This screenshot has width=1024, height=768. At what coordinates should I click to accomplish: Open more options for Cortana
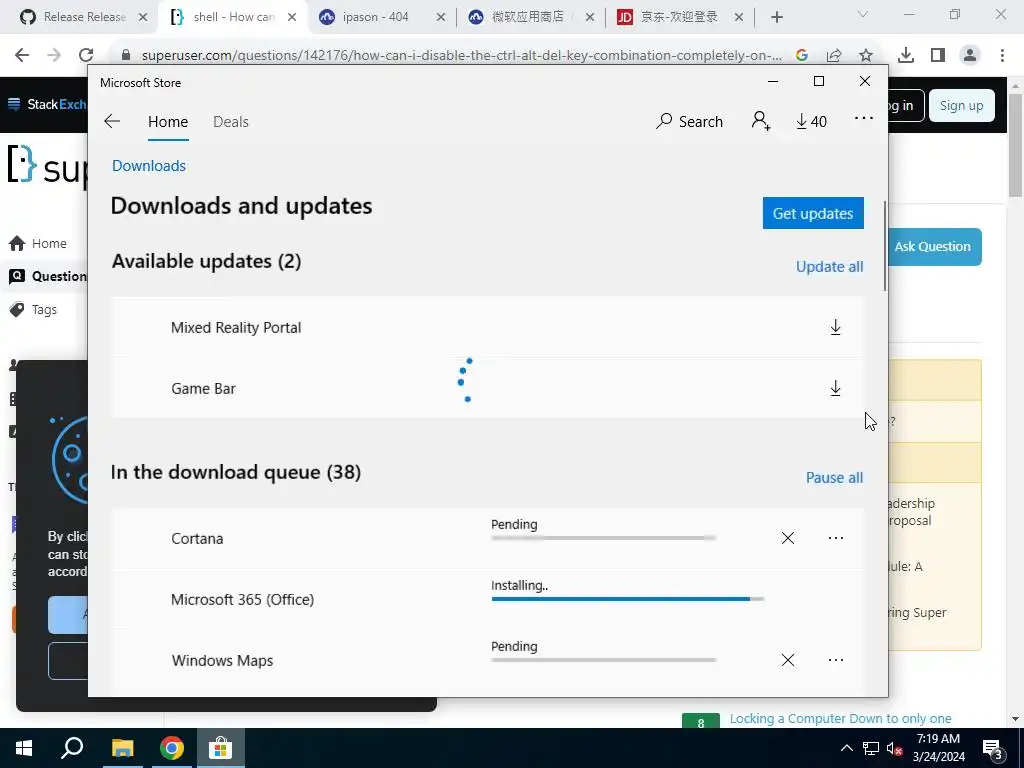836,538
